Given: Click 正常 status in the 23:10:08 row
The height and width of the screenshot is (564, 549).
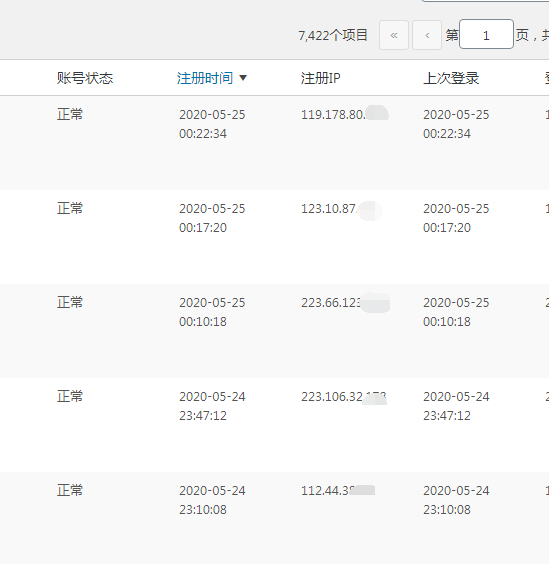Looking at the screenshot, I should tap(70, 490).
